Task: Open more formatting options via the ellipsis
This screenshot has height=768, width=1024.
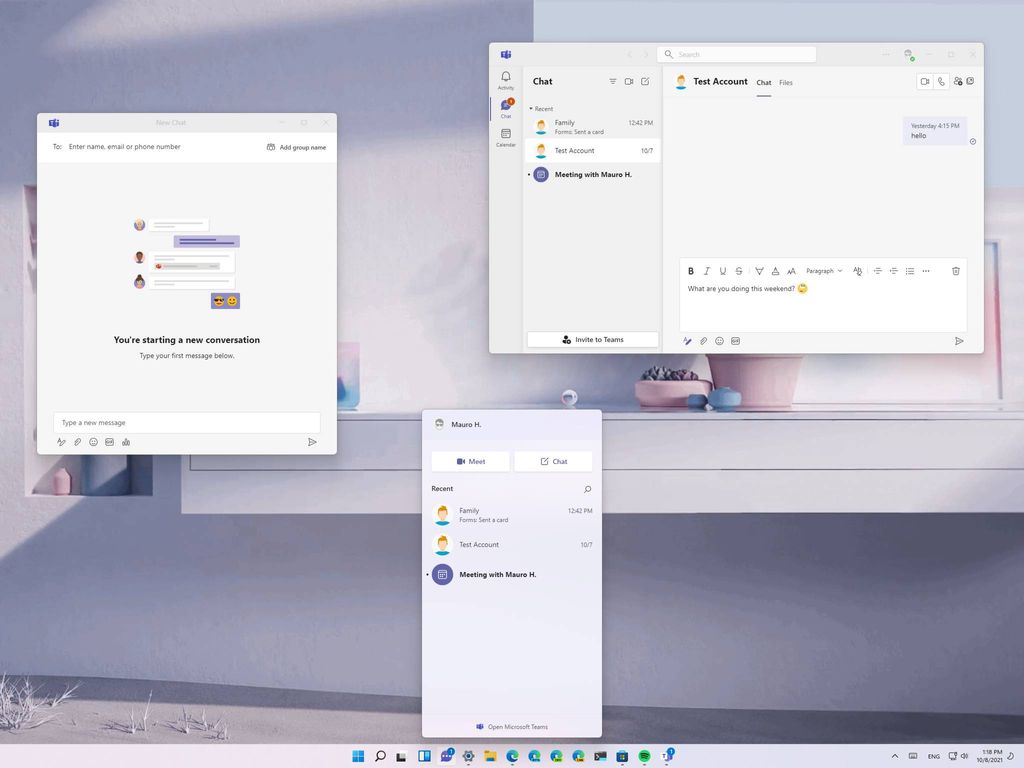Action: click(x=926, y=271)
